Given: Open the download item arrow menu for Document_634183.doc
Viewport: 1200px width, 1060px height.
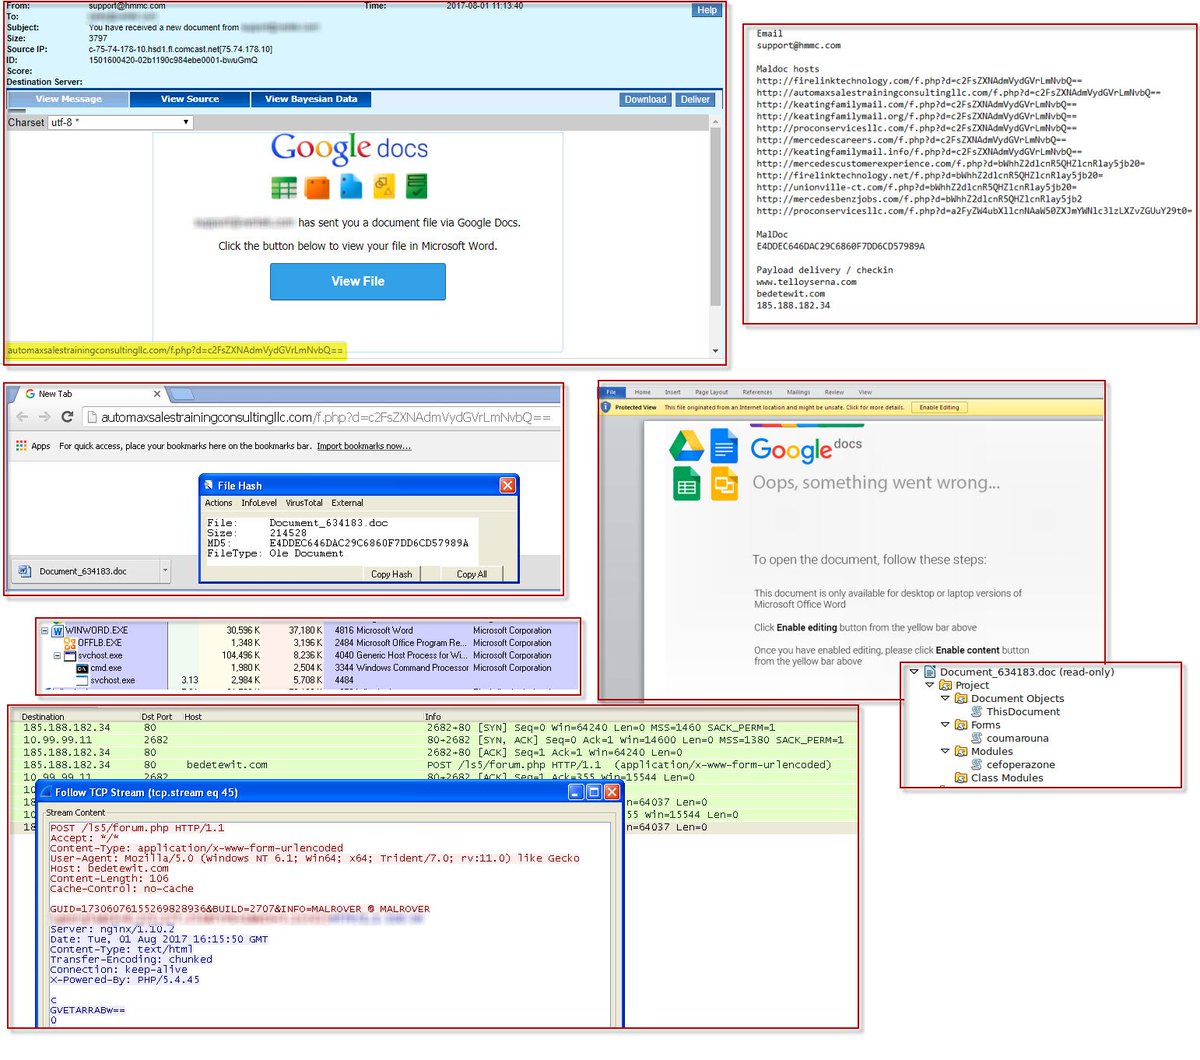Looking at the screenshot, I should click(165, 571).
